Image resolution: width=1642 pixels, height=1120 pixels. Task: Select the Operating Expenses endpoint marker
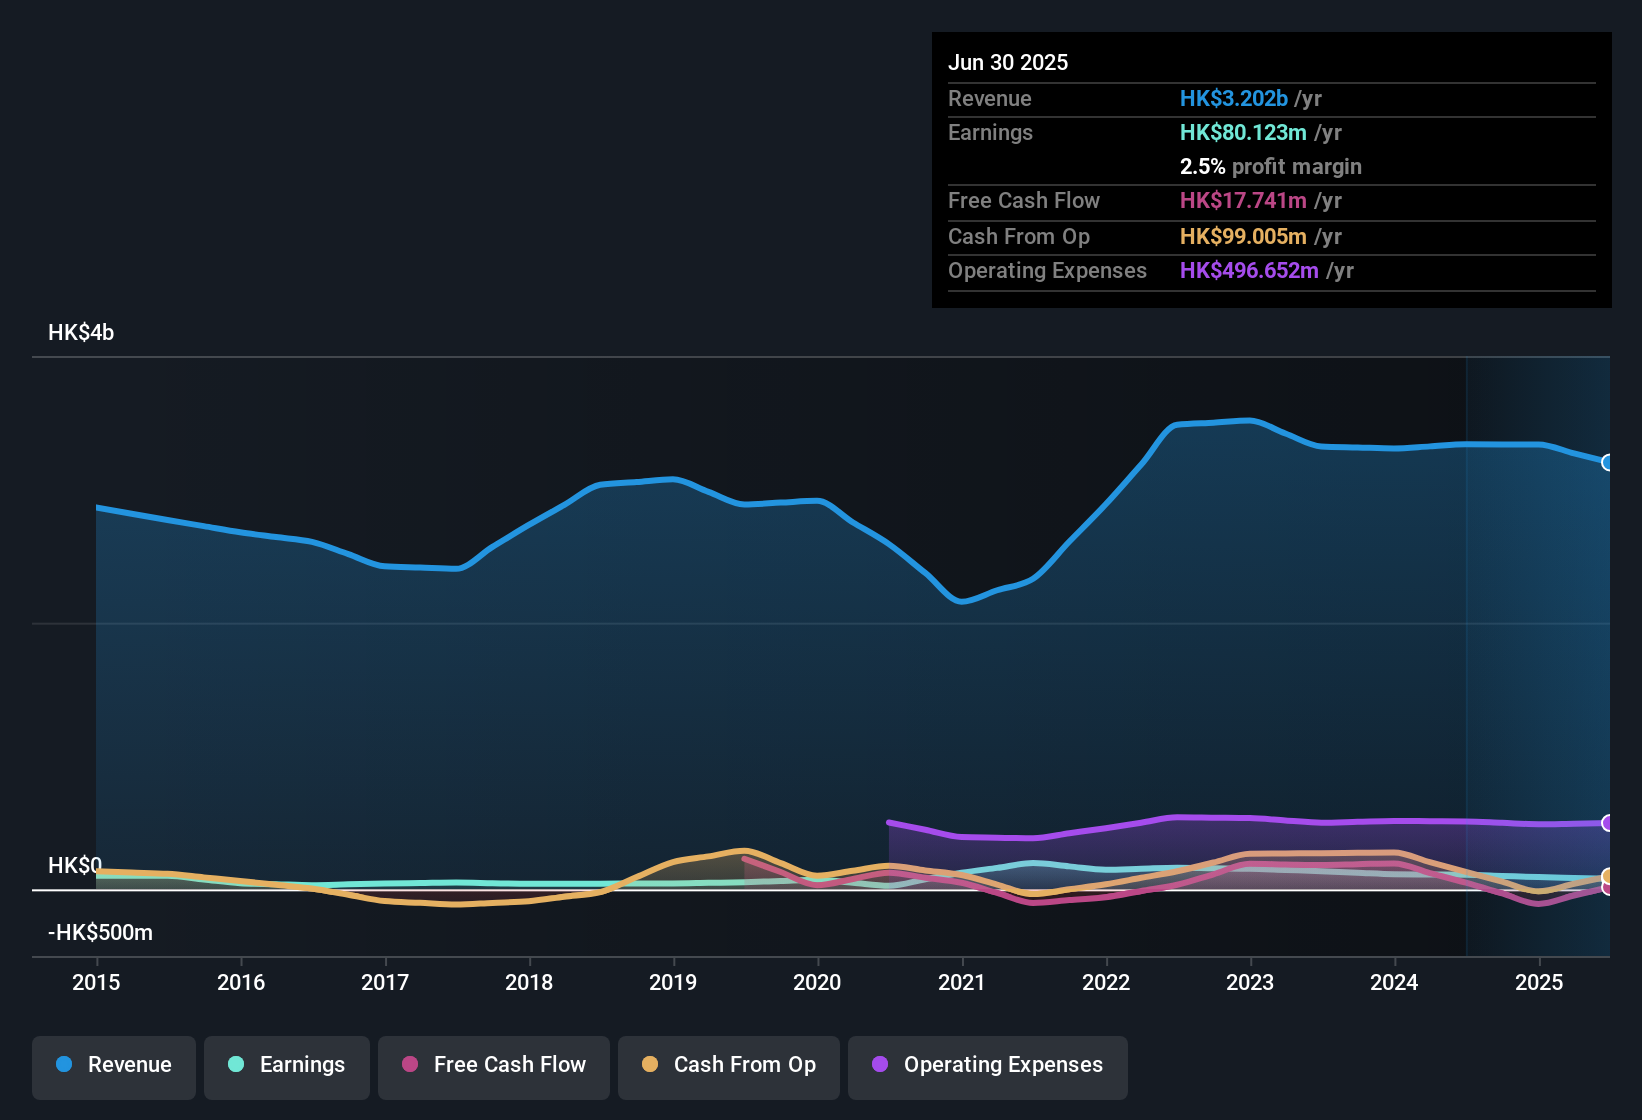pyautogui.click(x=1608, y=823)
